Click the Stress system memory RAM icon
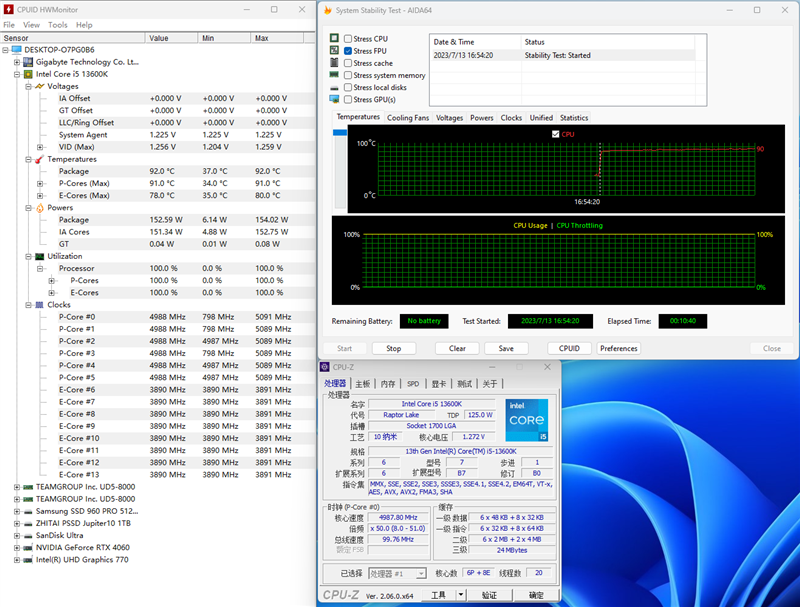This screenshot has width=800, height=607. (x=334, y=74)
